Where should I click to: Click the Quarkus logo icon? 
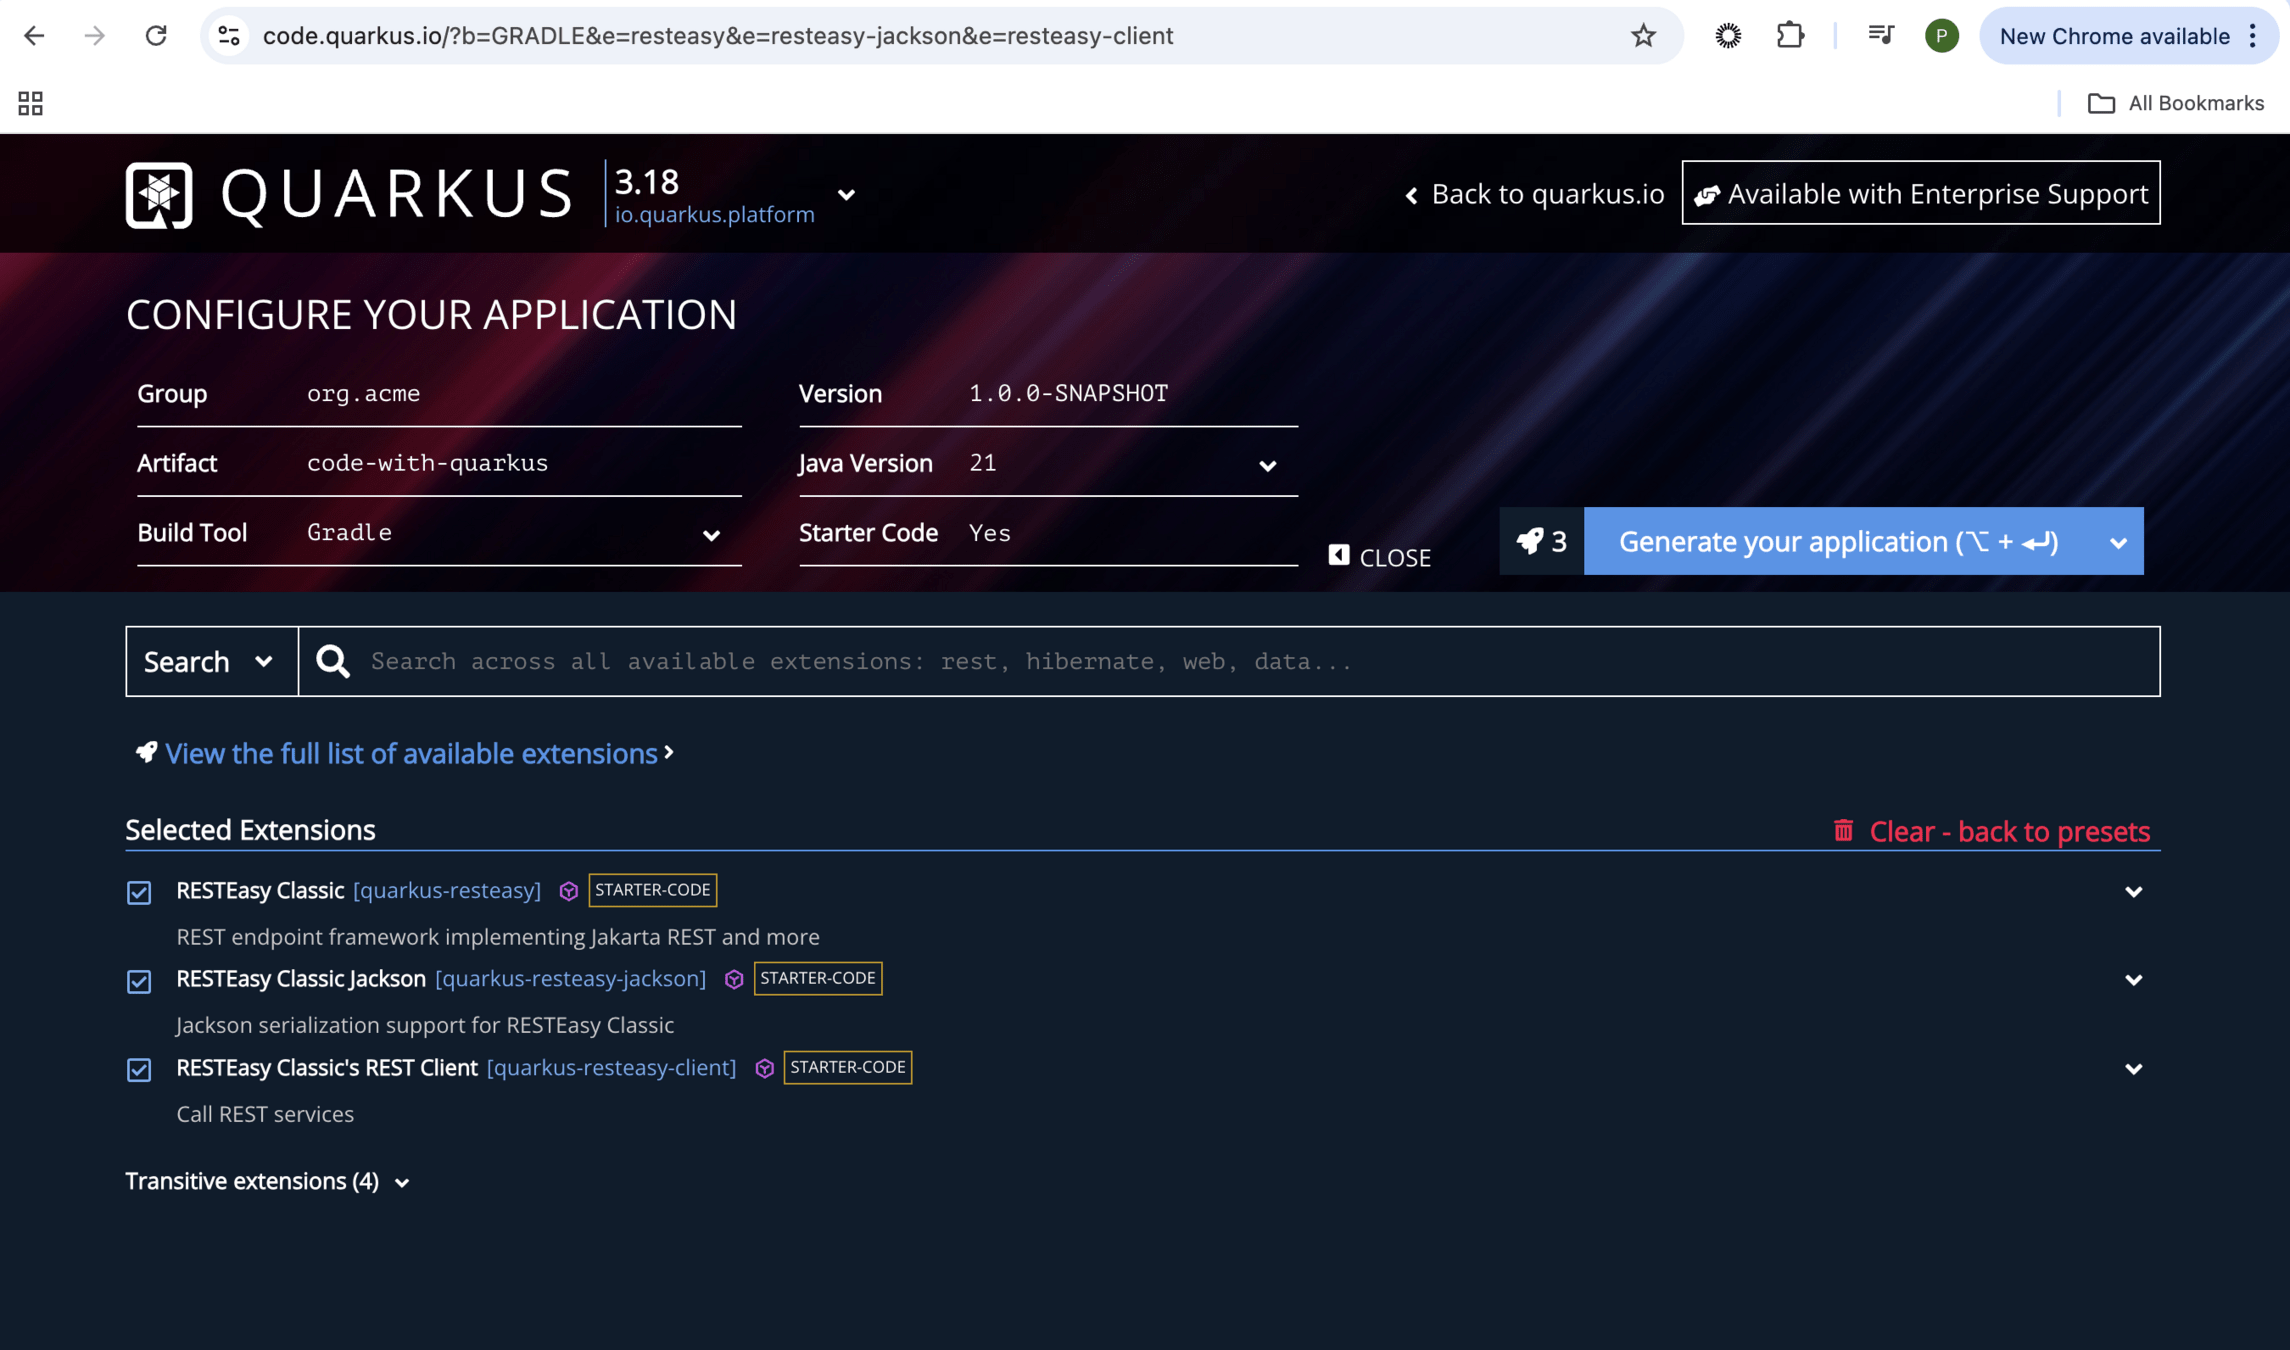click(159, 195)
